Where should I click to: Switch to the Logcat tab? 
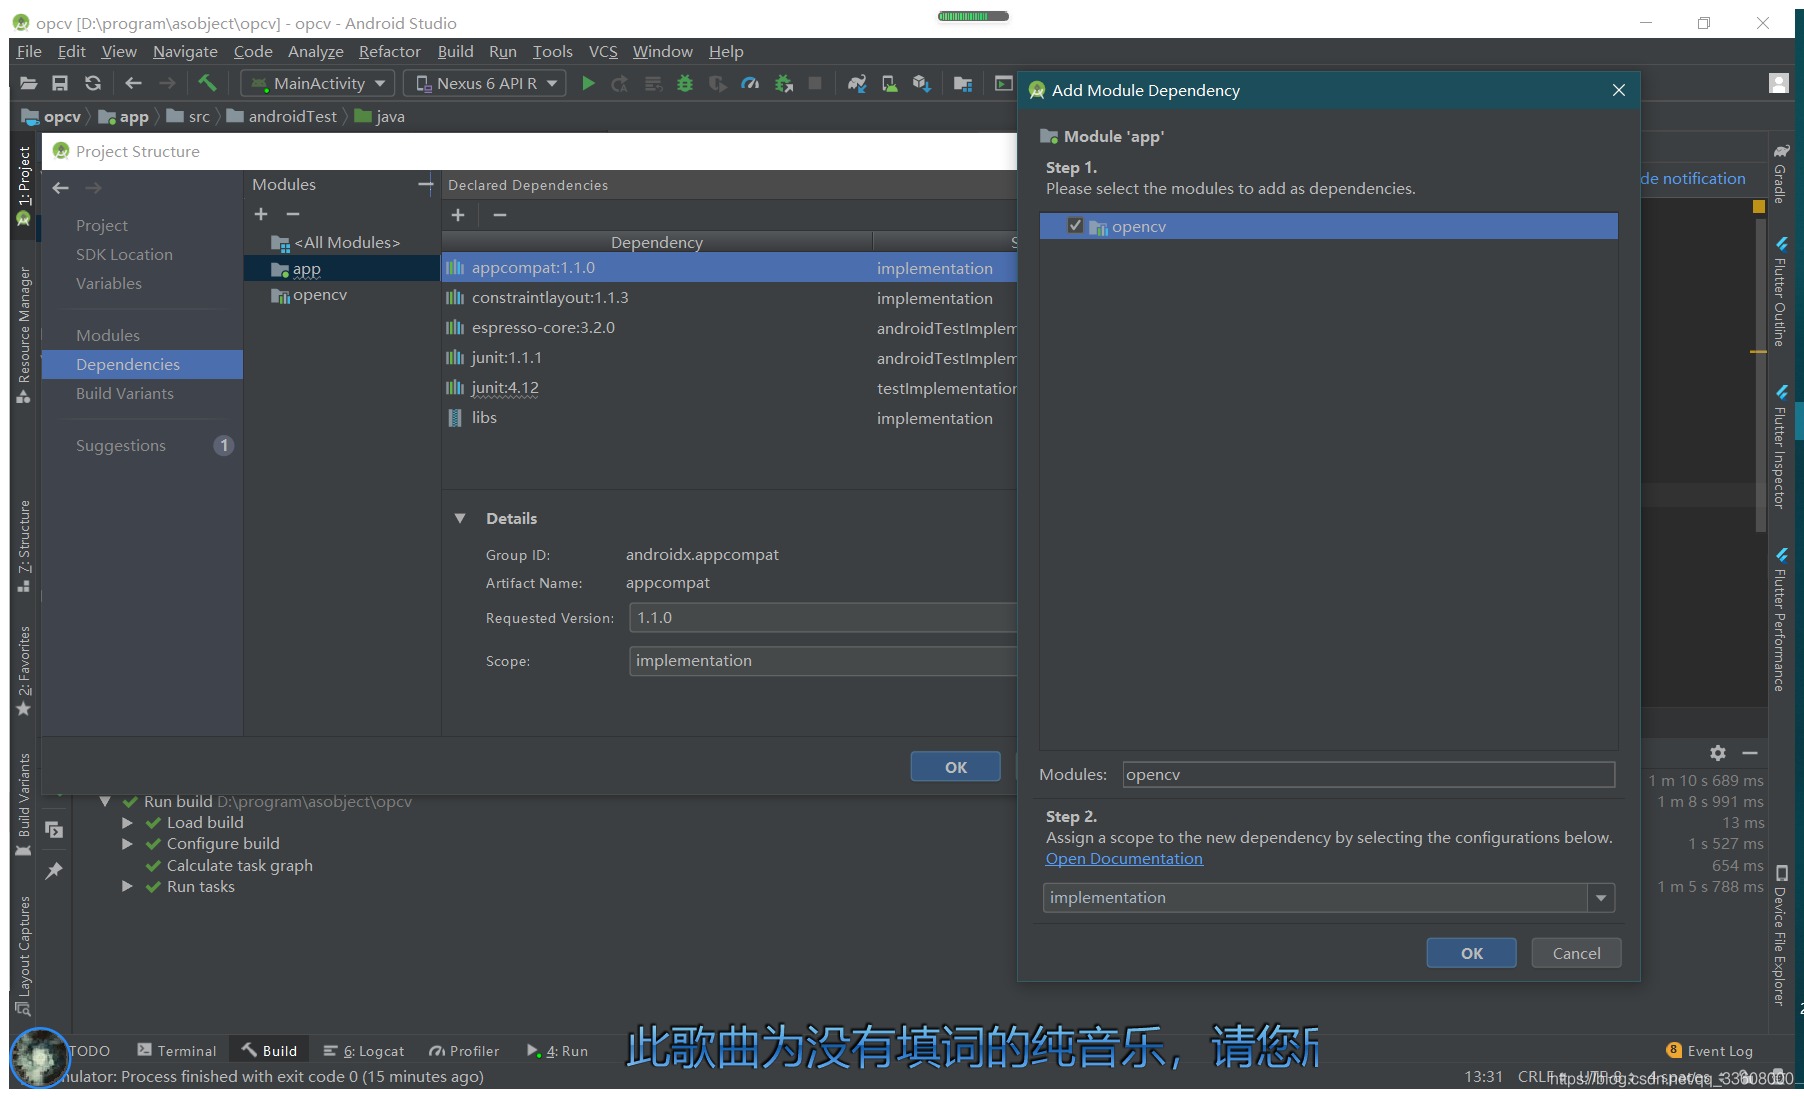(364, 1051)
